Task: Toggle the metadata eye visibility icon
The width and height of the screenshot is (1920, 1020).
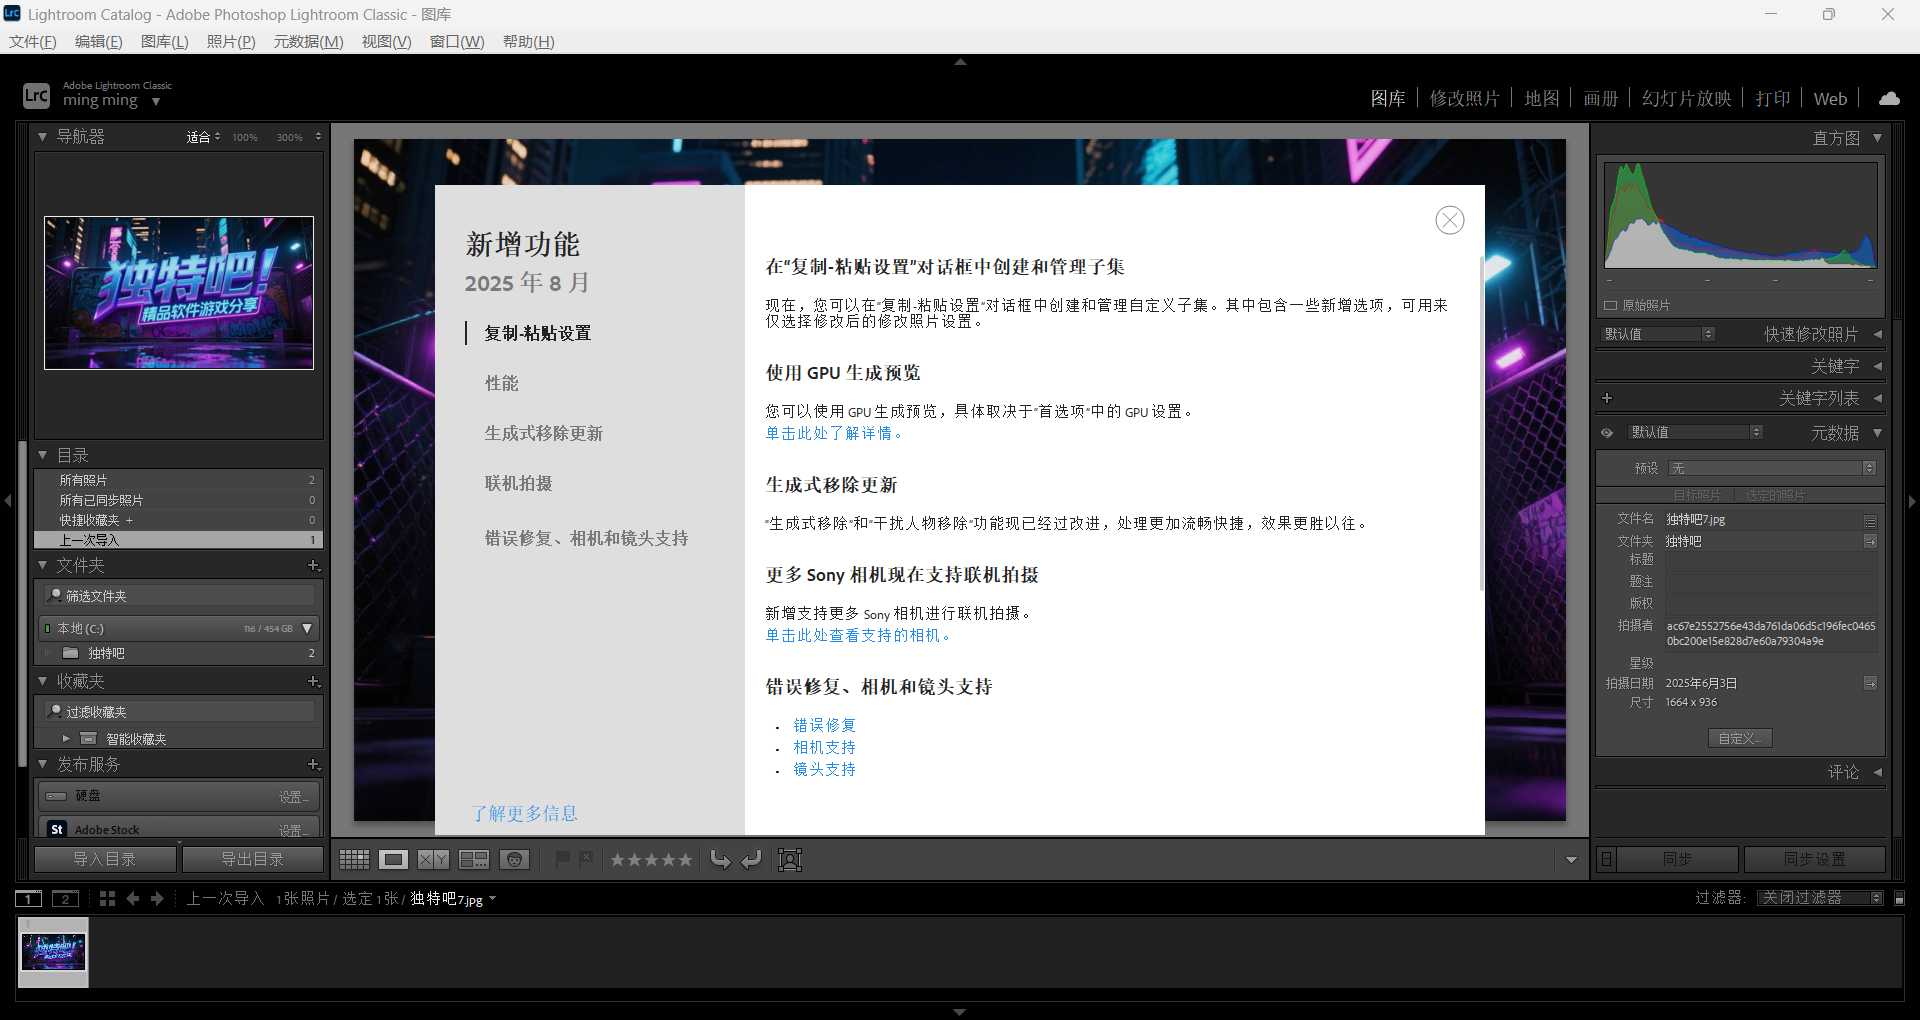Action: 1607,433
